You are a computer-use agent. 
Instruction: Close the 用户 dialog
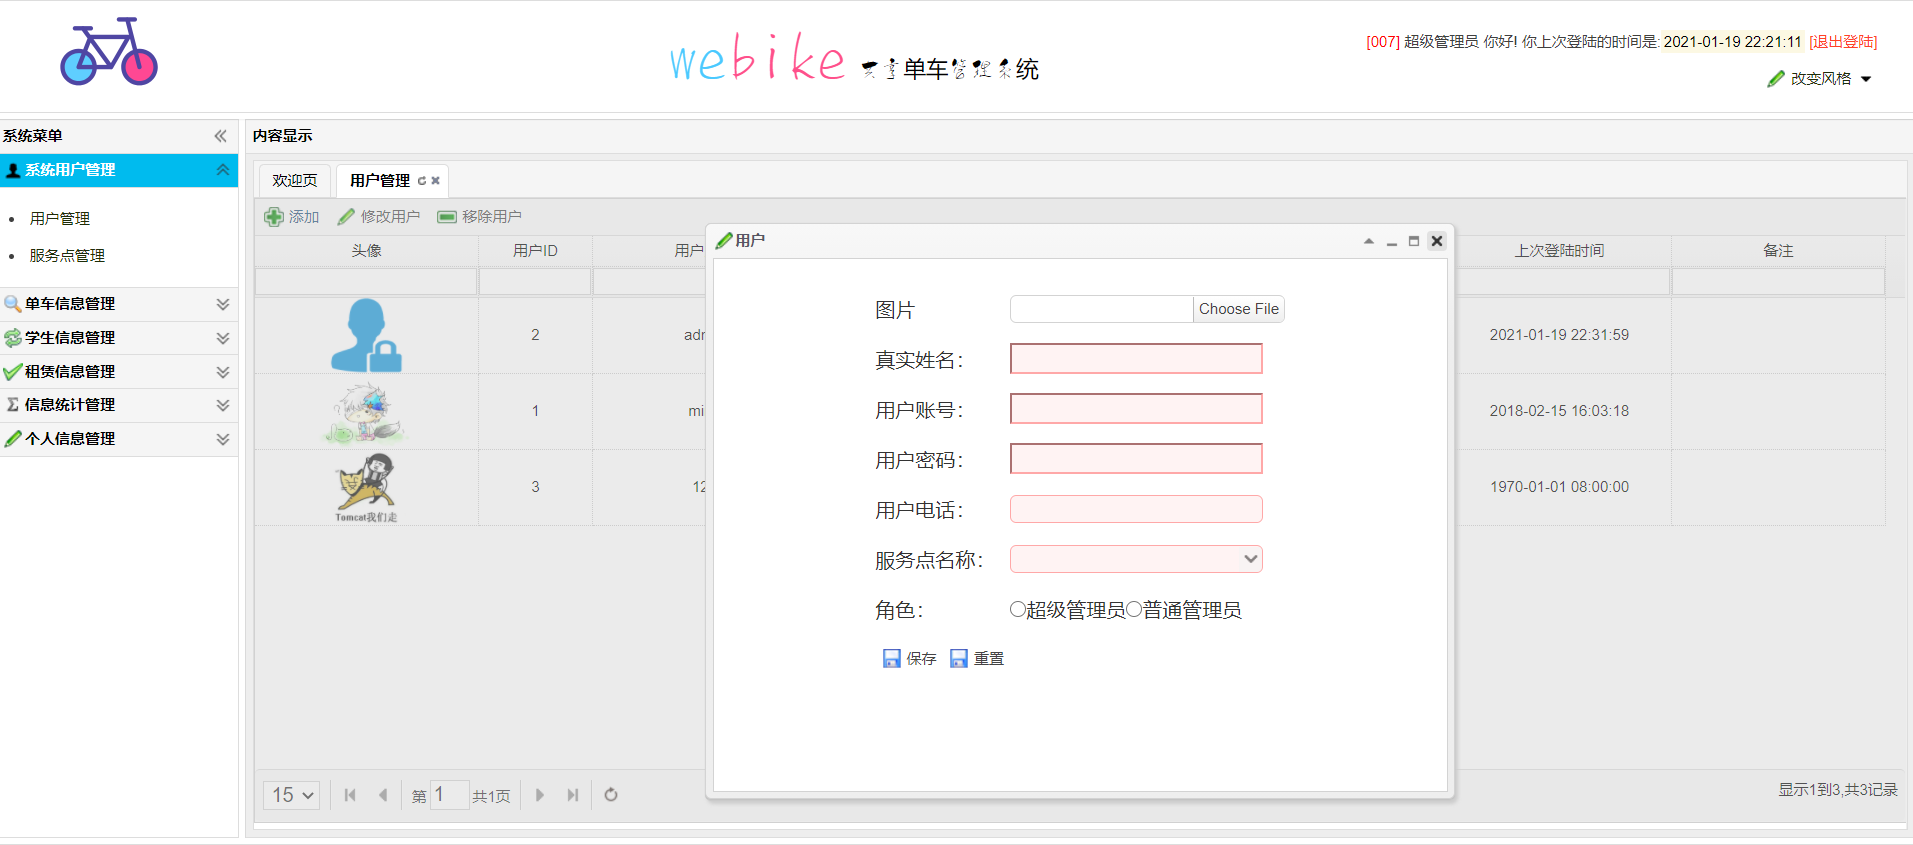pyautogui.click(x=1437, y=241)
